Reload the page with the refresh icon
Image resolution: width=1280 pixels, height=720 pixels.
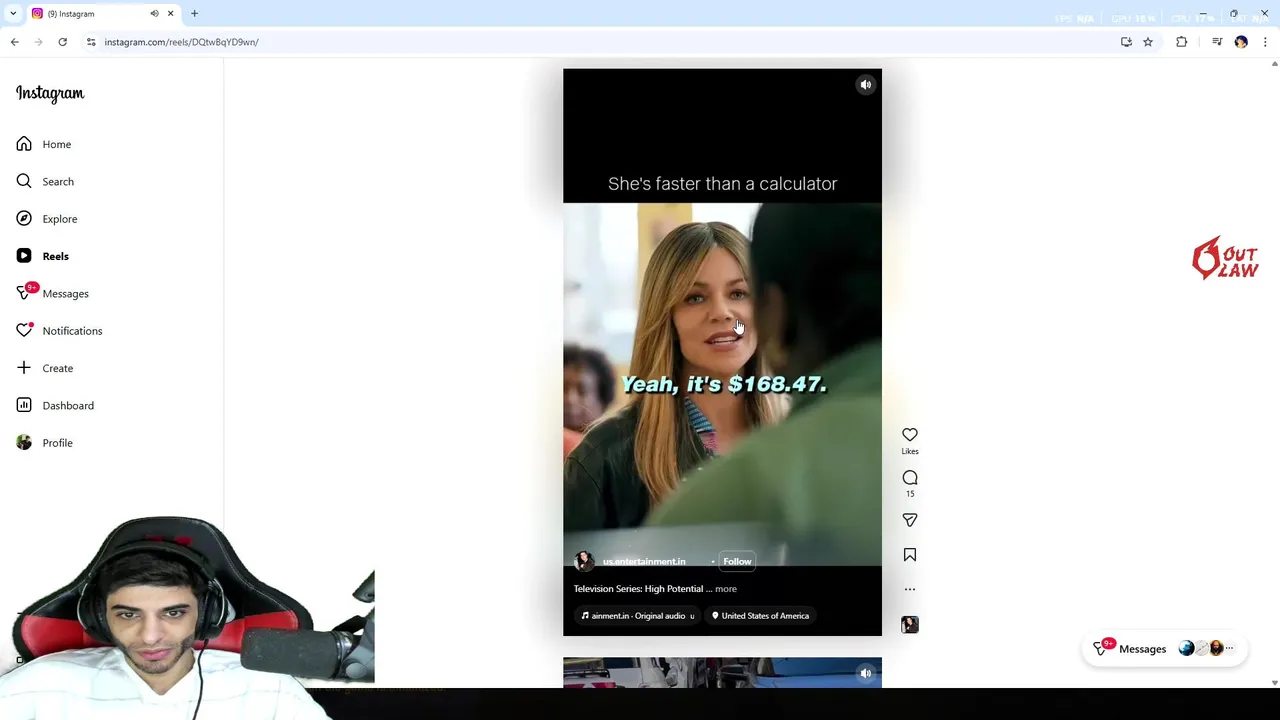click(x=62, y=42)
